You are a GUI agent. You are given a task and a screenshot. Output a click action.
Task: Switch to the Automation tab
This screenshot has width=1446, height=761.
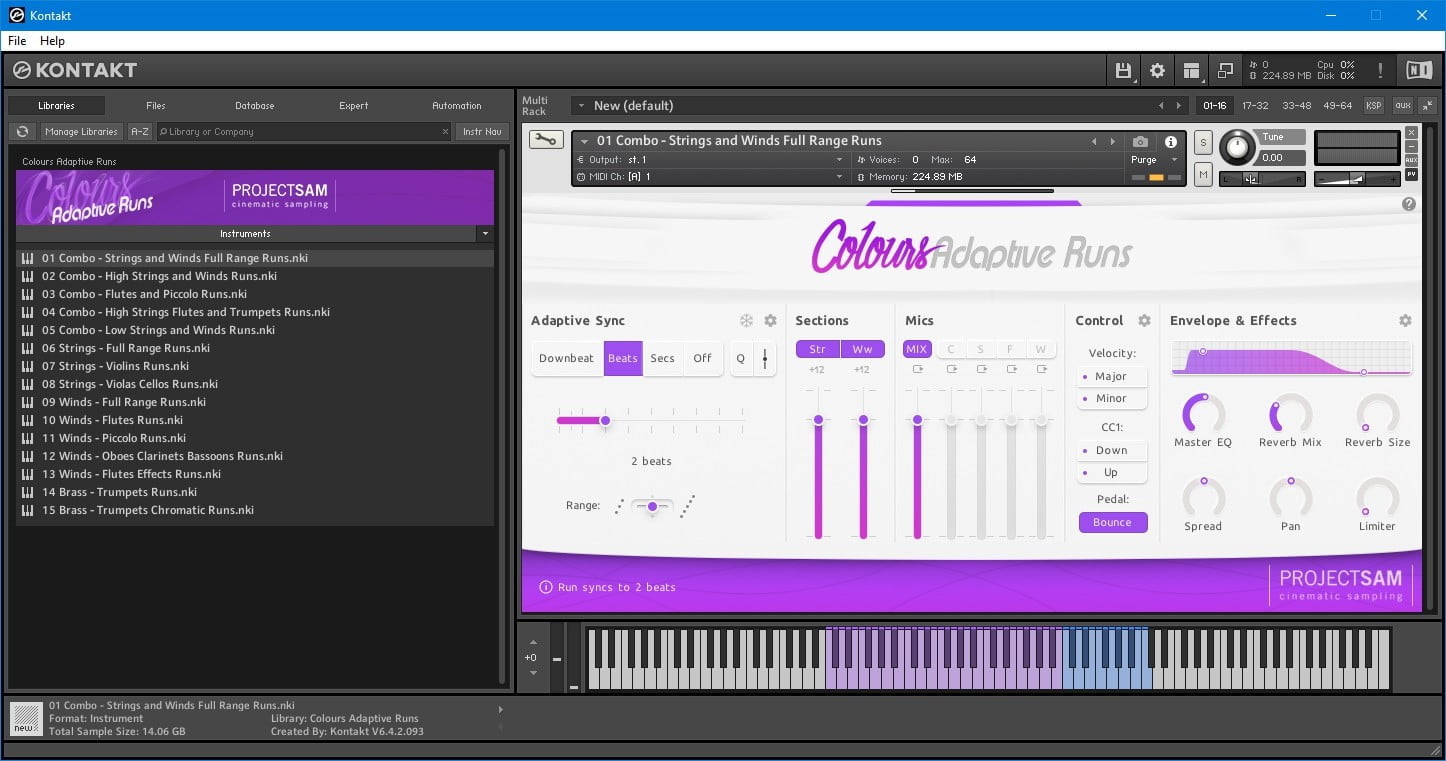(x=457, y=105)
